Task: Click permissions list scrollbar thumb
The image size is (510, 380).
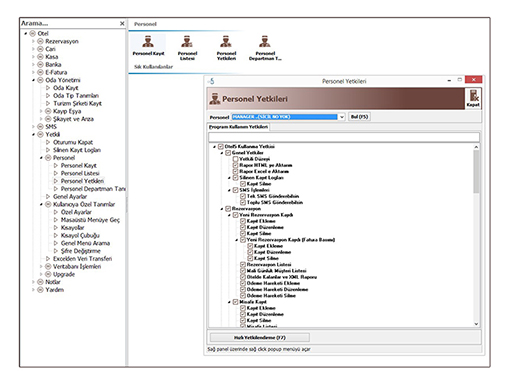Action: click(x=476, y=171)
